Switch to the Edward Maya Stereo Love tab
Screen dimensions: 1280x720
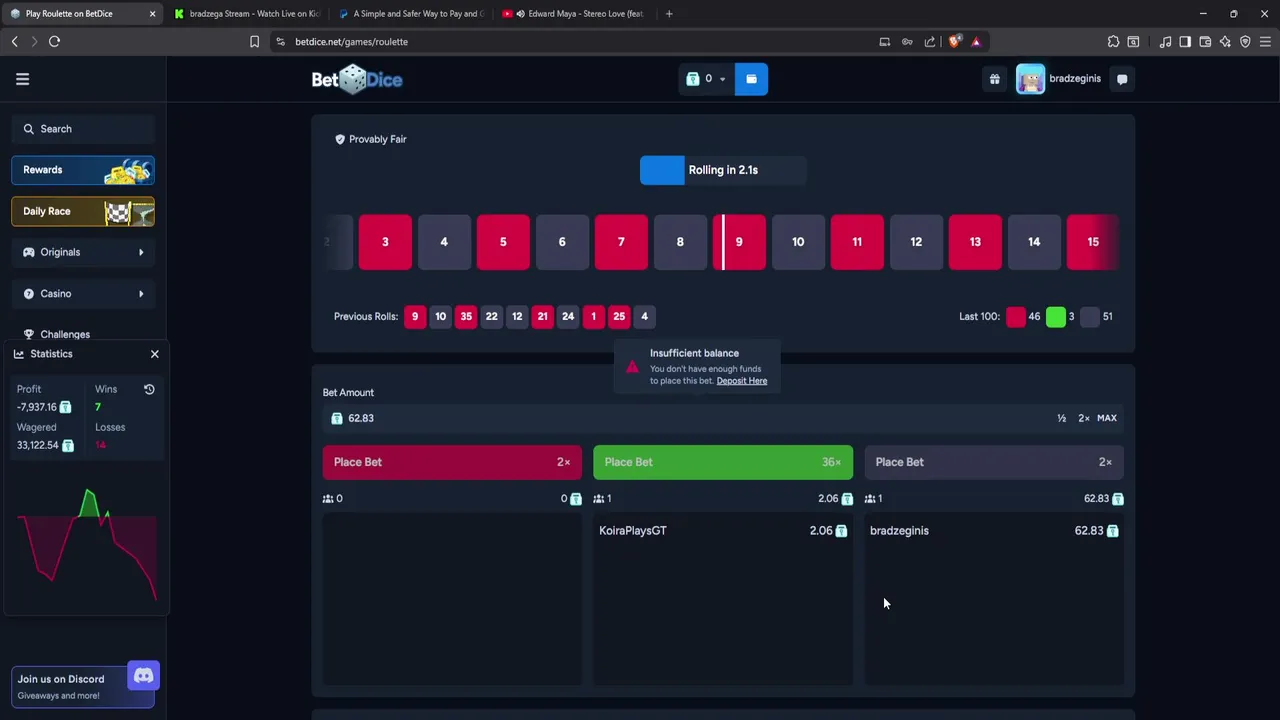tap(575, 14)
